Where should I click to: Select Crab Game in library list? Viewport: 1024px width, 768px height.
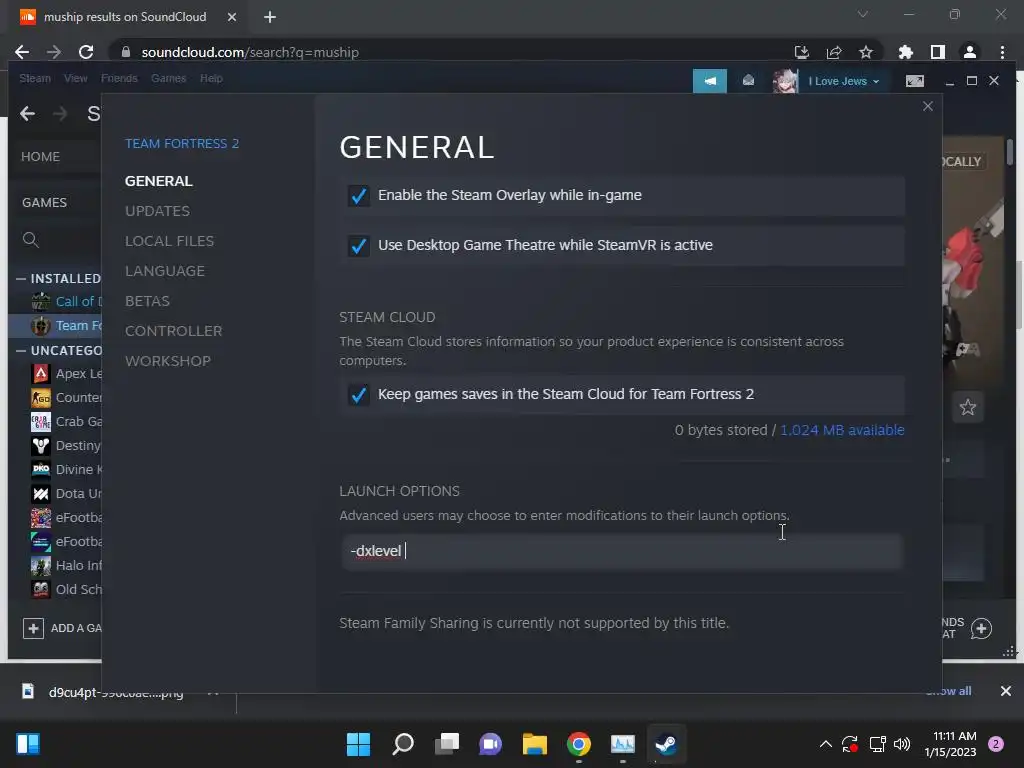(x=67, y=421)
